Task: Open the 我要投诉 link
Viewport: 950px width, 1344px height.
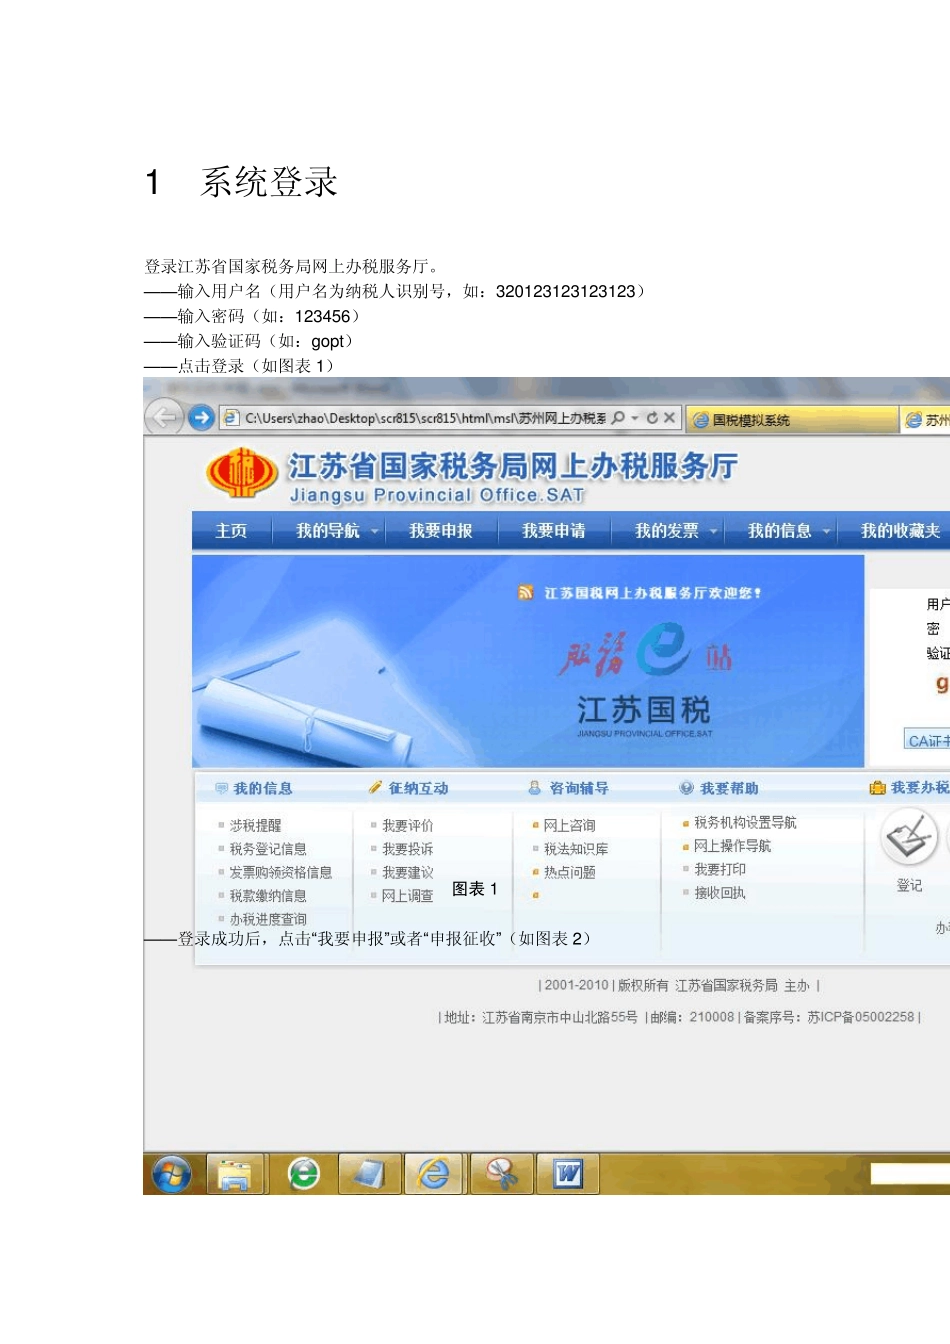Action: coord(408,849)
